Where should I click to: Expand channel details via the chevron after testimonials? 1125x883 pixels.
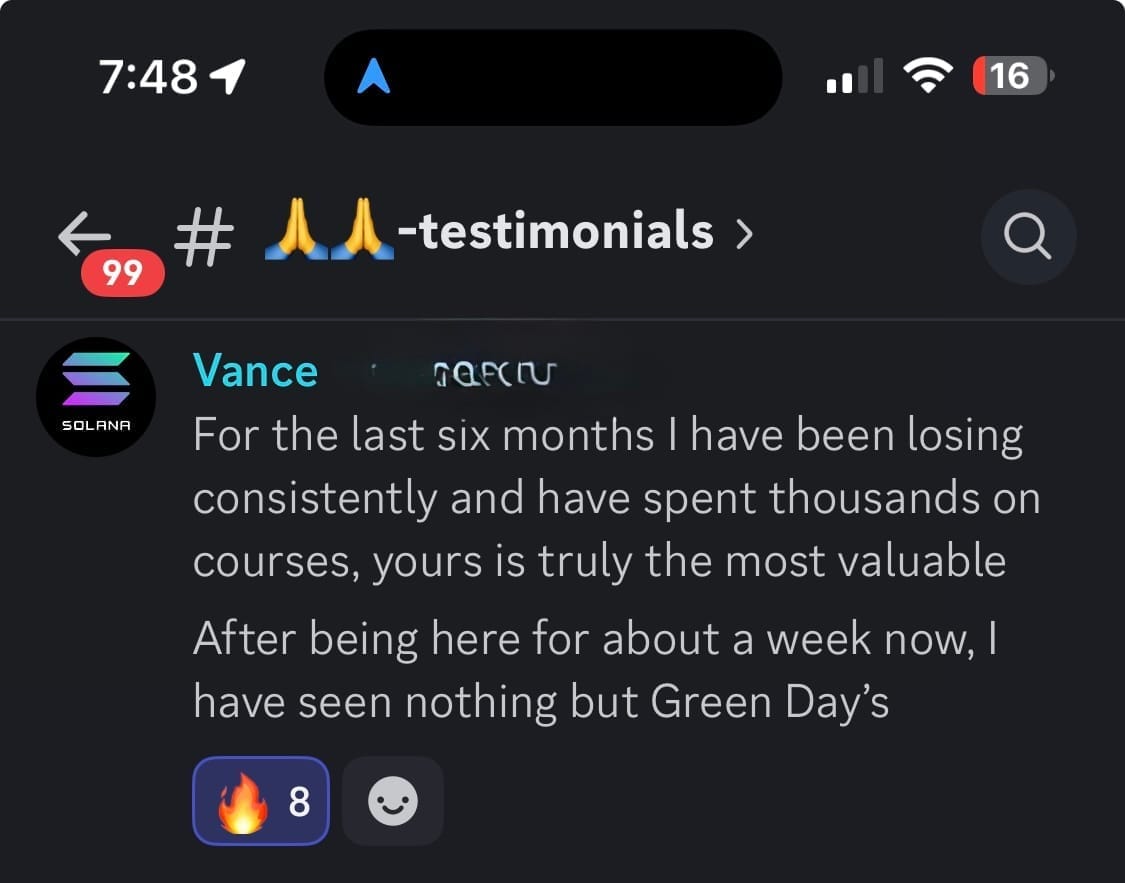click(x=743, y=235)
